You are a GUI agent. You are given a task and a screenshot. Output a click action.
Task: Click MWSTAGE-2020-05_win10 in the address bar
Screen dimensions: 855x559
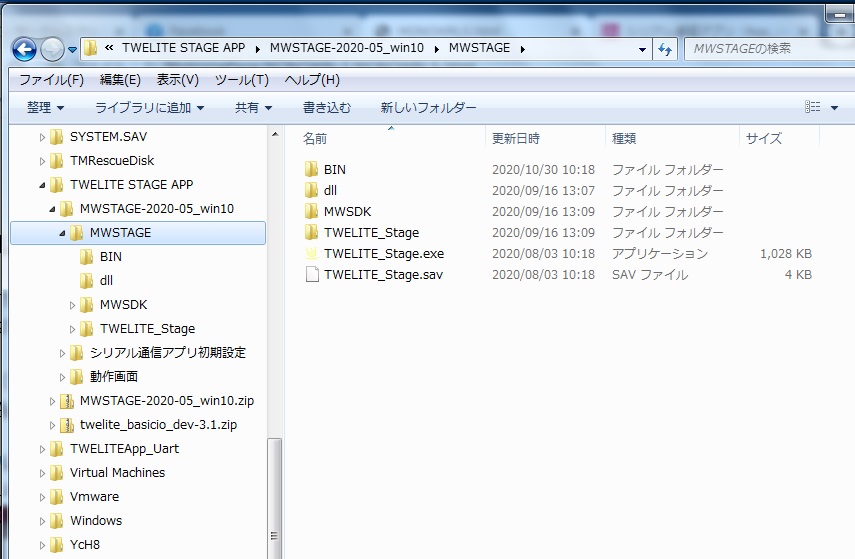(347, 48)
